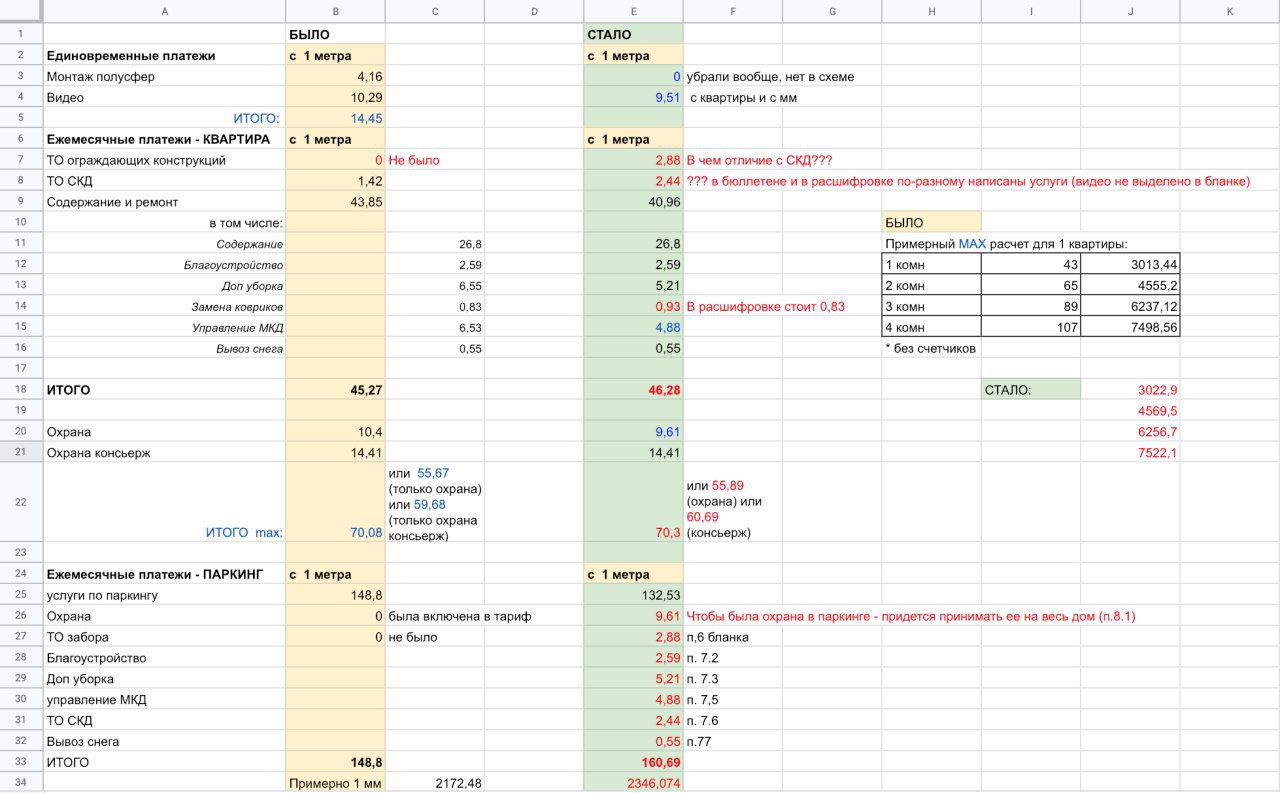This screenshot has height=793, width=1280.
Task: Click the '* без счетчиков' note
Action: [x=931, y=348]
